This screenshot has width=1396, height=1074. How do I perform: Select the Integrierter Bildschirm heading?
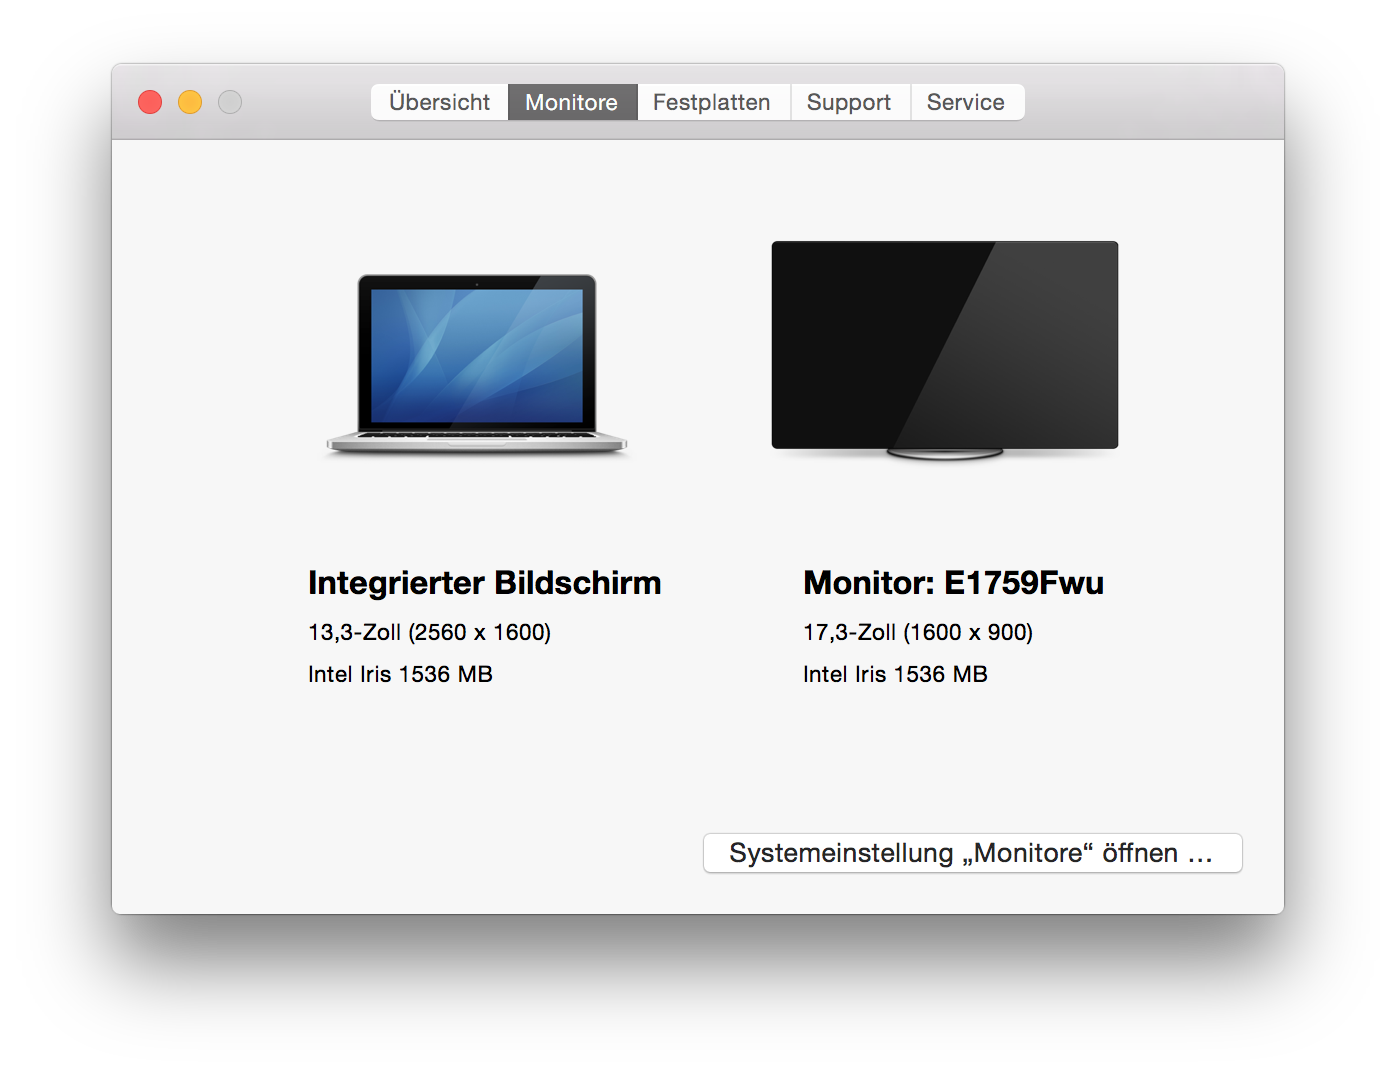click(484, 582)
